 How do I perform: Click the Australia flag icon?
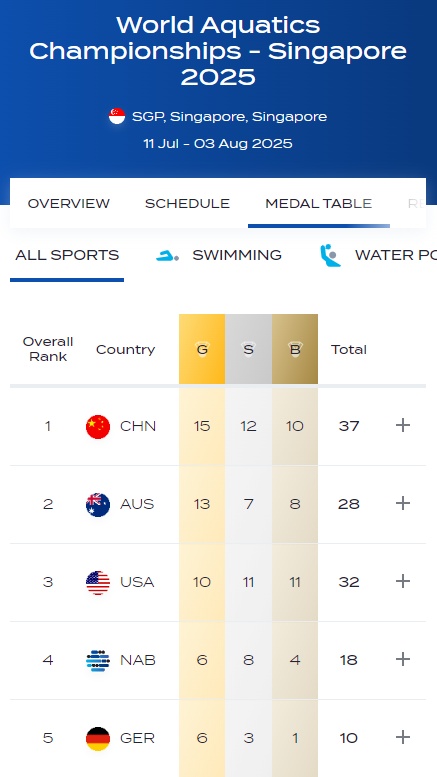[98, 504]
